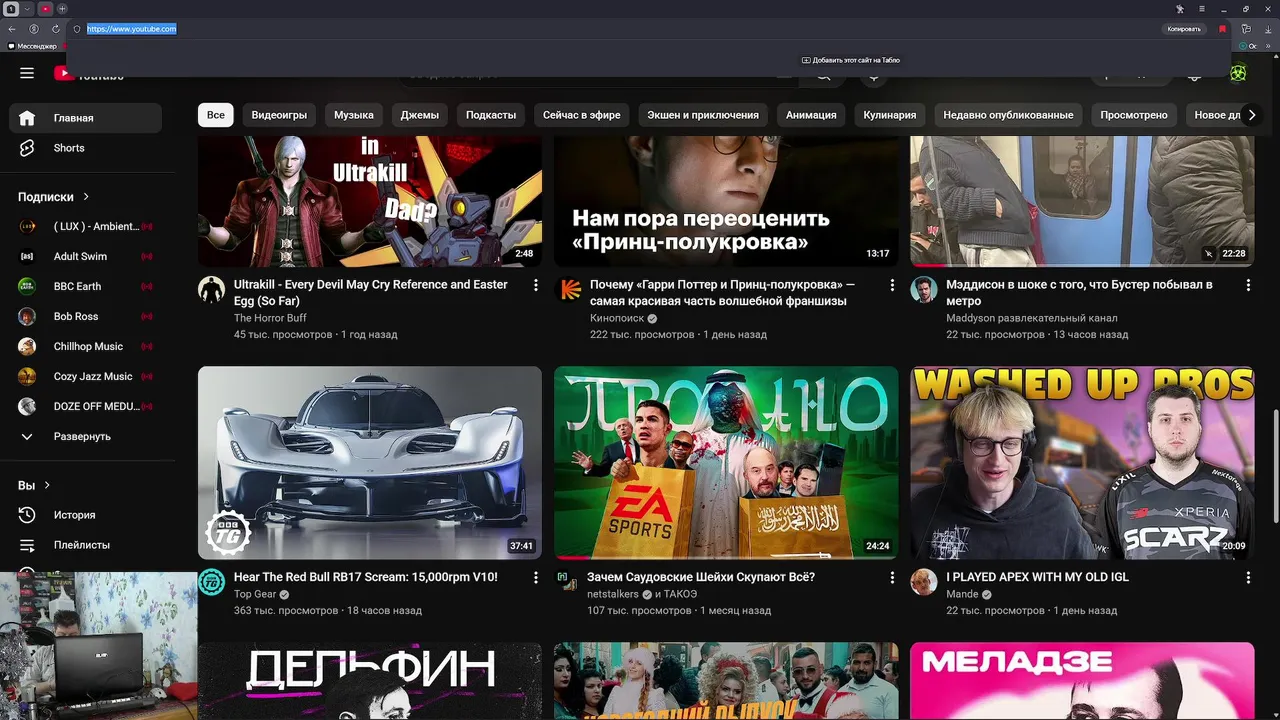Reload the page with the refresh icon
This screenshot has width=1280, height=720.
pos(55,29)
